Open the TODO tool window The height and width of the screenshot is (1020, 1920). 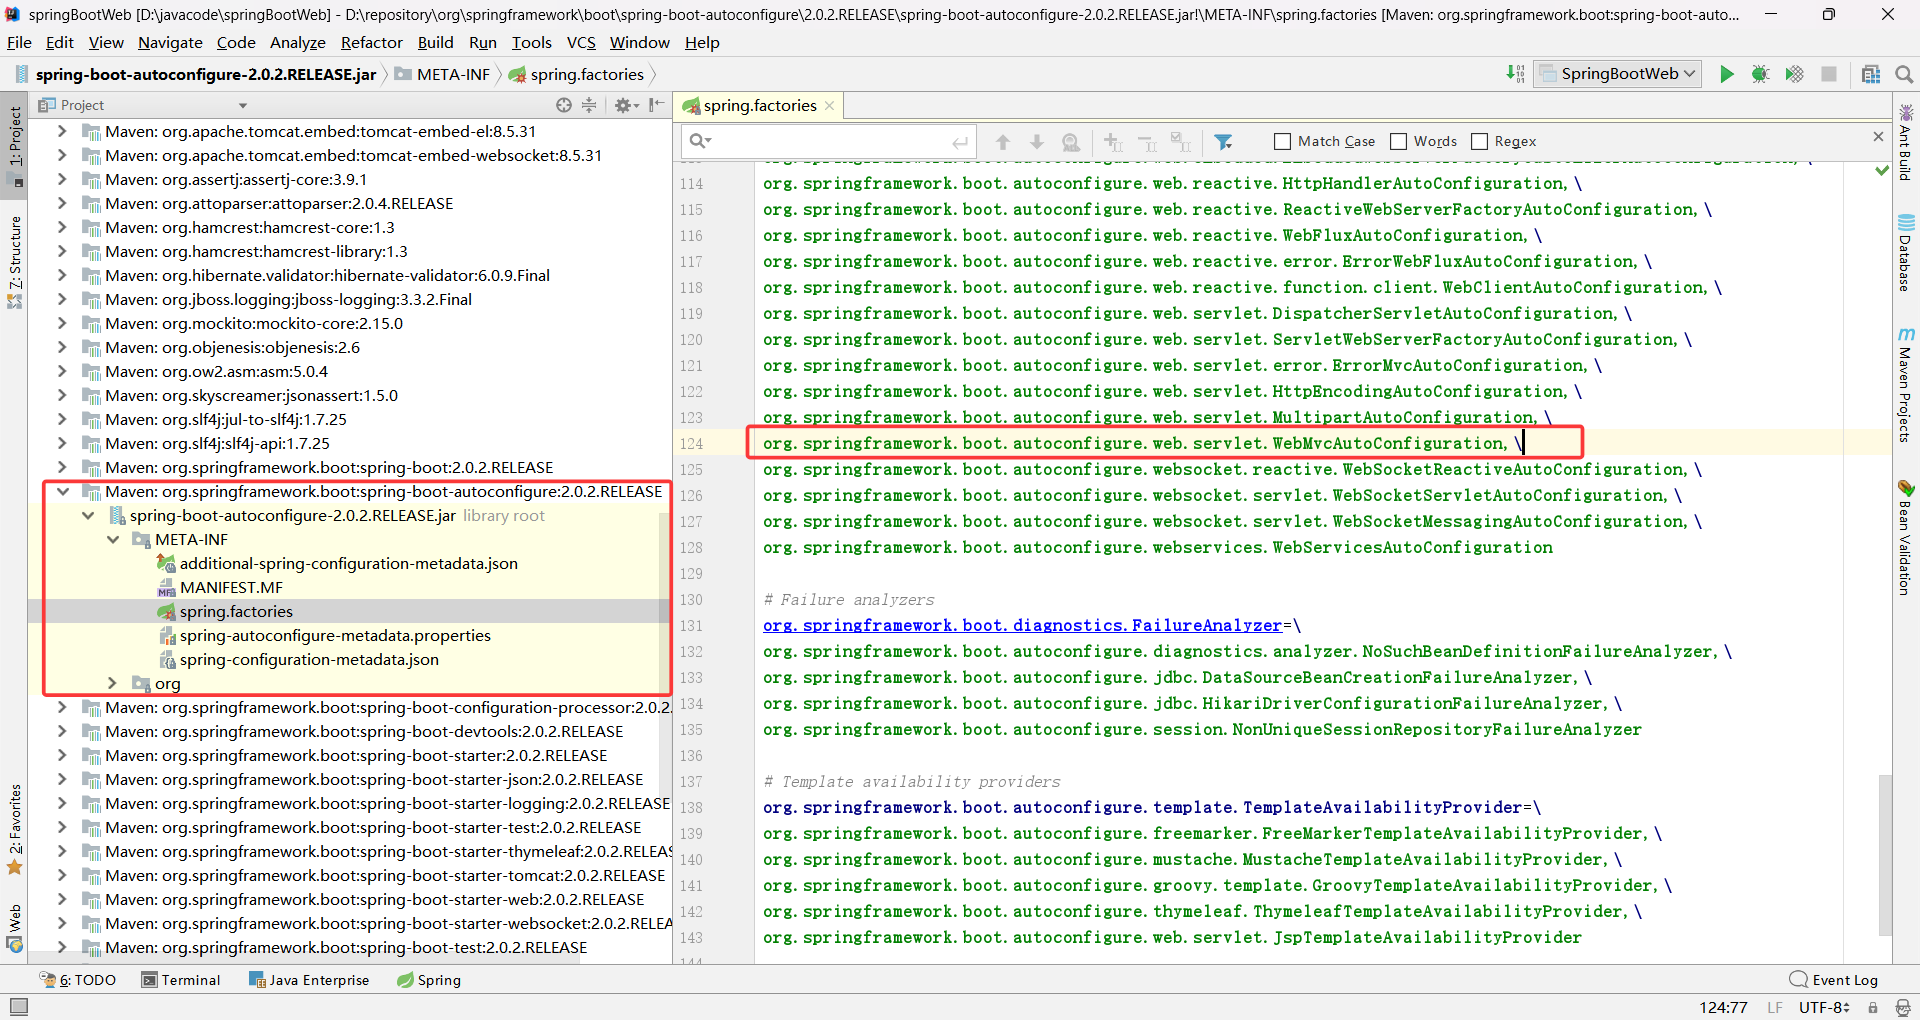78,980
